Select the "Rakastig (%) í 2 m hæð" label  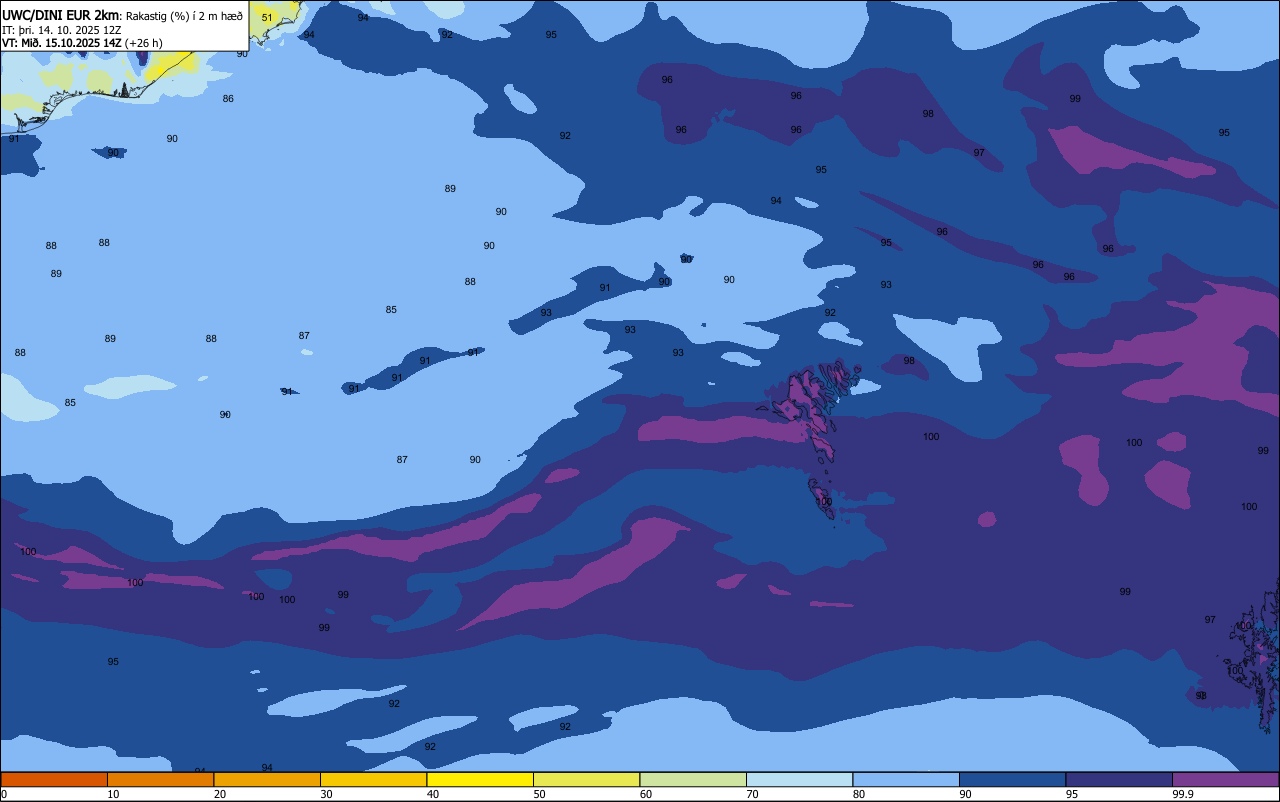point(184,16)
